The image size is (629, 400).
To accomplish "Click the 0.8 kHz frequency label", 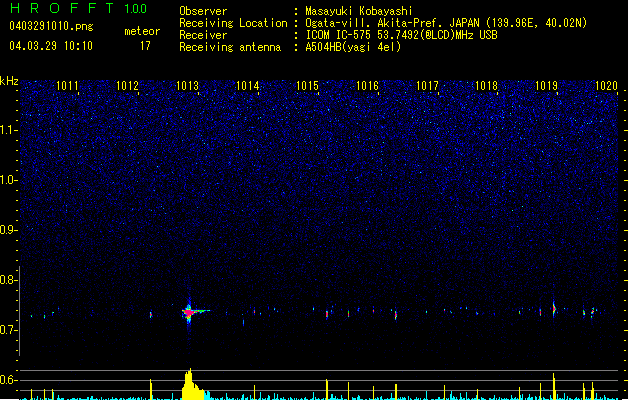I will point(9,280).
